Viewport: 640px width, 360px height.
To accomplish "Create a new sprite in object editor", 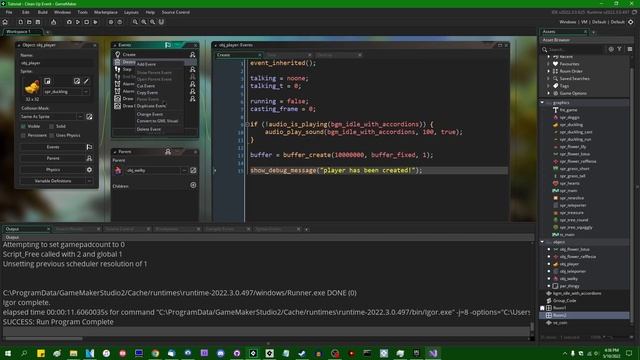I will [x=47, y=81].
